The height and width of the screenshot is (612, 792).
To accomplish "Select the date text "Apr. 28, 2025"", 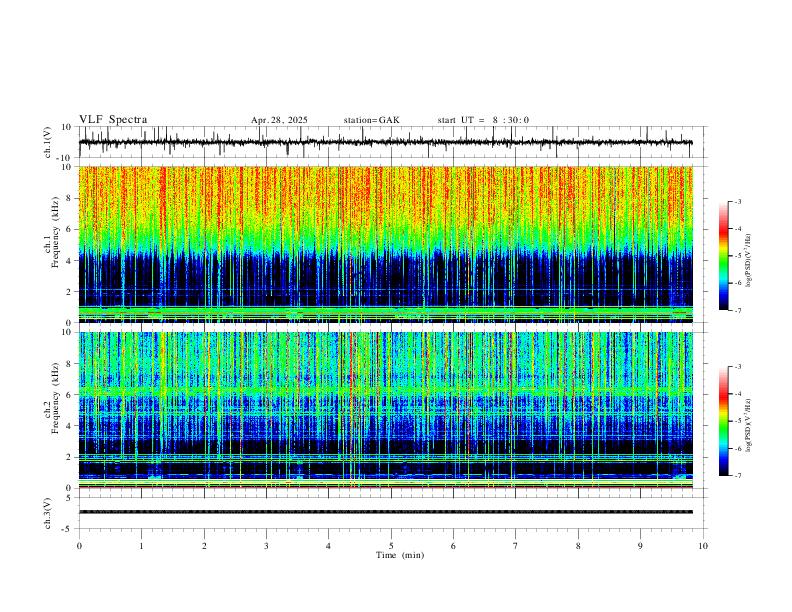I will 279,120.
